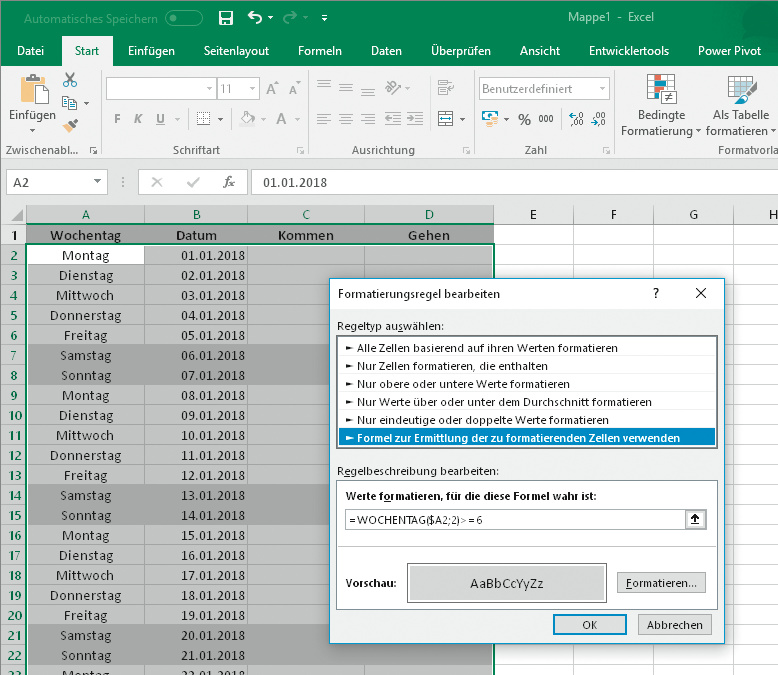The image size is (778, 675).
Task: Expand the number format Benutzerdefiniert dropdown
Action: tap(602, 89)
